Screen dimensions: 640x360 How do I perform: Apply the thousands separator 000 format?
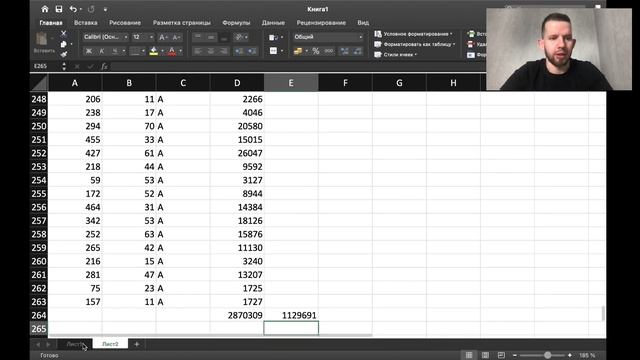(329, 51)
